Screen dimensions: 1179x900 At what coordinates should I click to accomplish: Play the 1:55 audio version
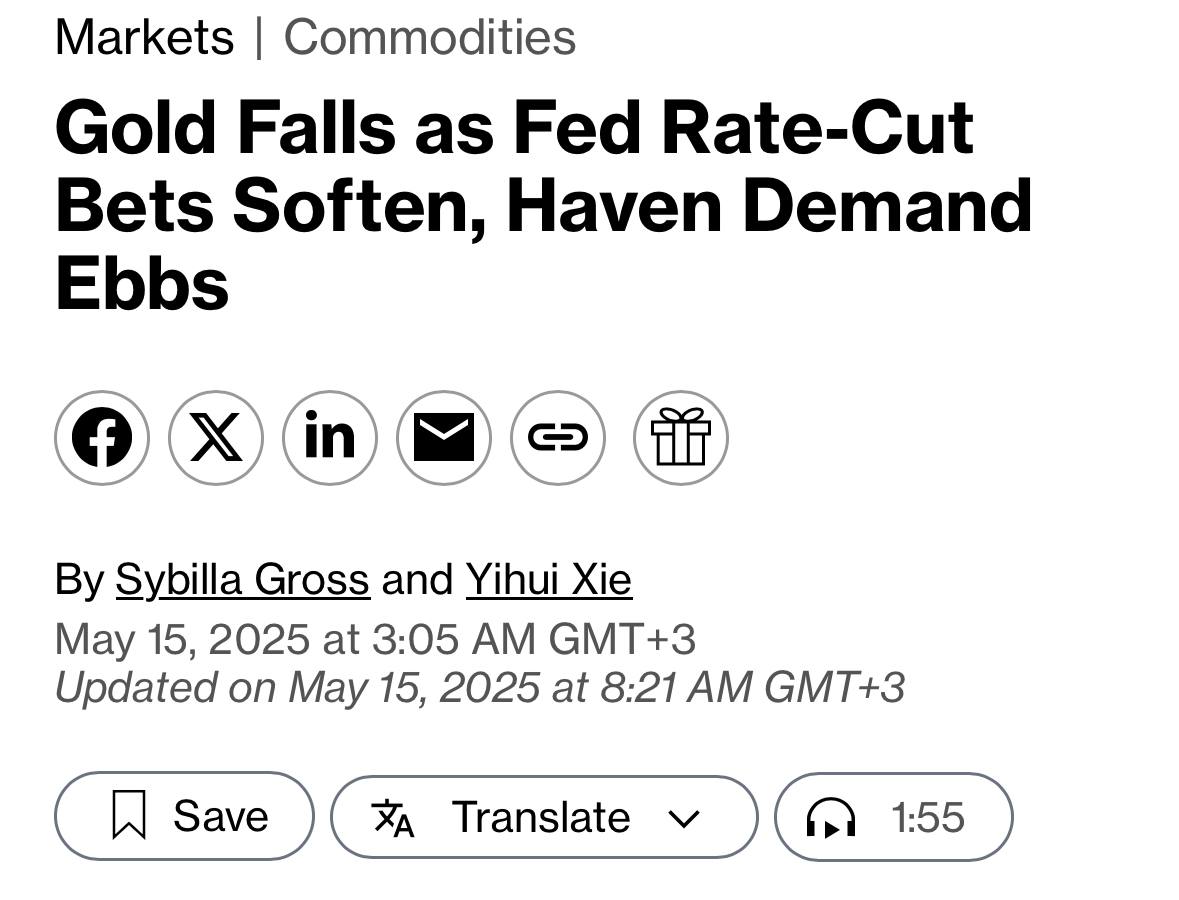[x=893, y=817]
